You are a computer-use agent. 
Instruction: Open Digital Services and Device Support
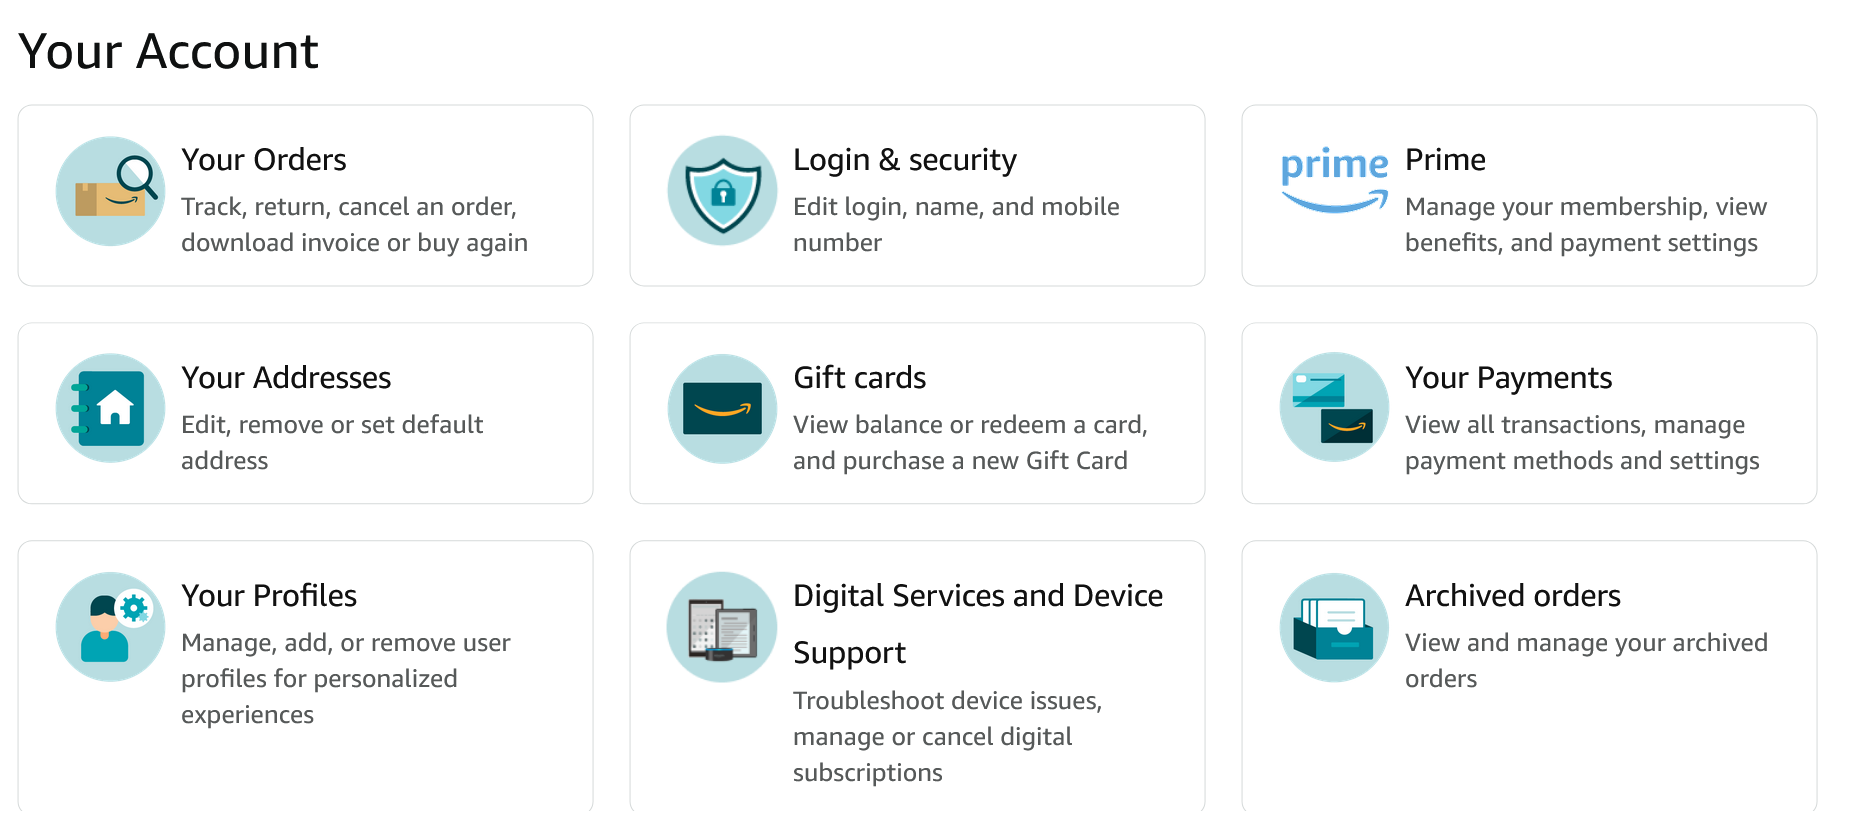tap(978, 595)
